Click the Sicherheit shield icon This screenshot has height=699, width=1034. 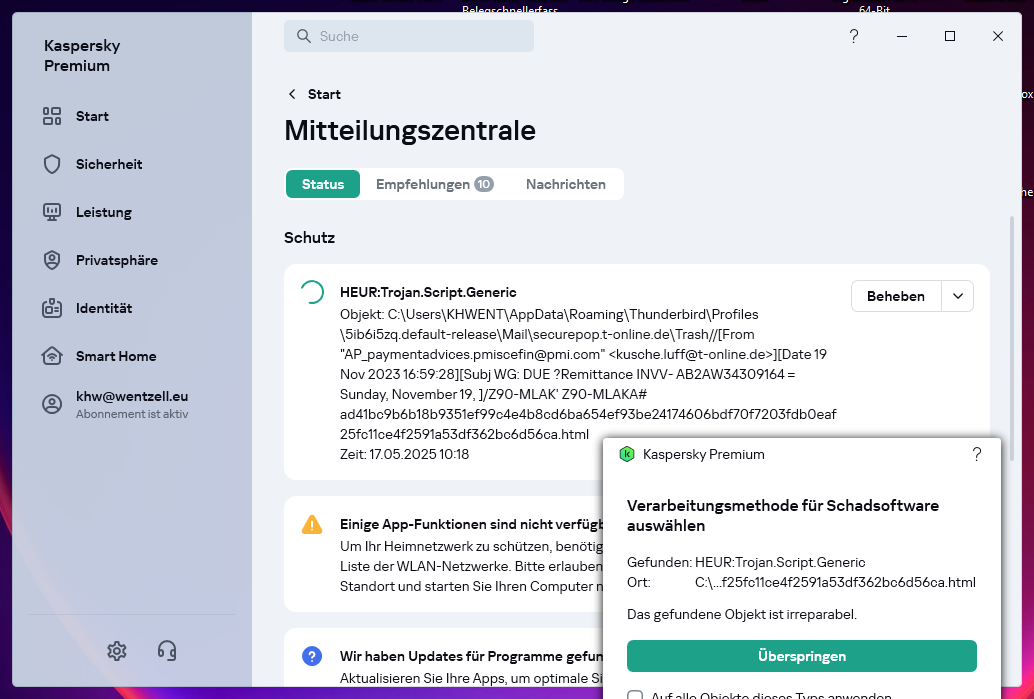(x=52, y=164)
